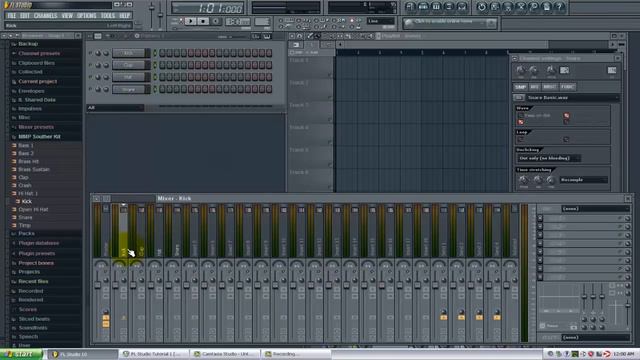
Task: Open the Resample time stretching dropdown
Action: coord(584,180)
